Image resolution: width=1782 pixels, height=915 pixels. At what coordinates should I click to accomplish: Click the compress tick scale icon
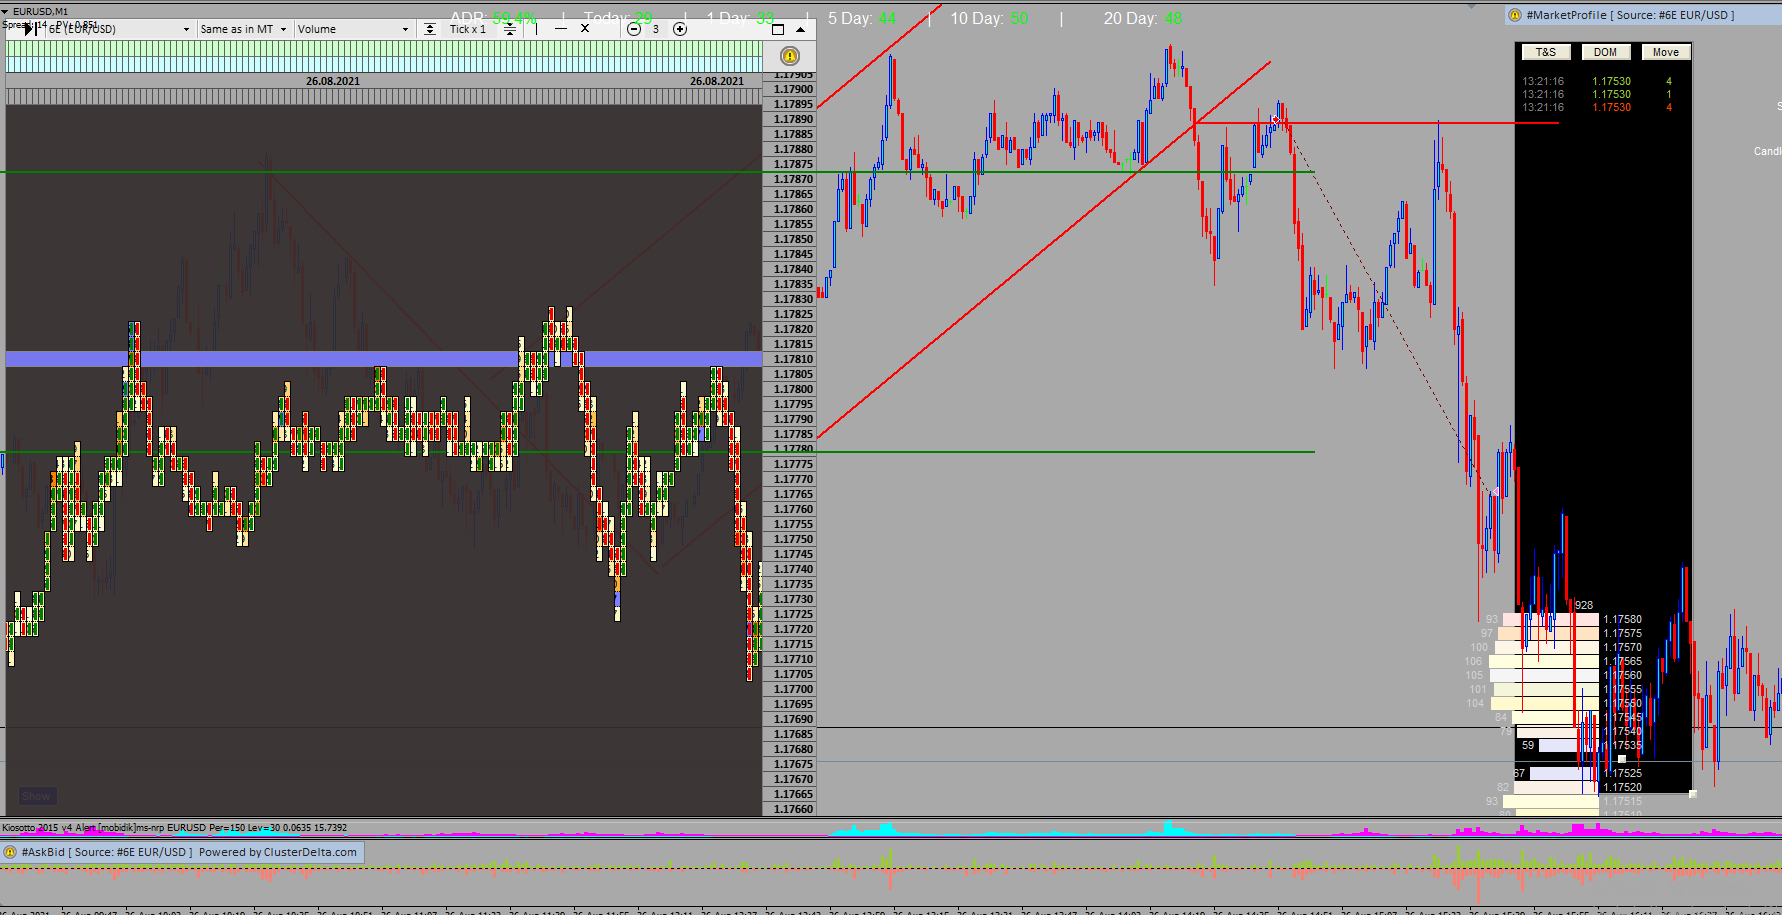pyautogui.click(x=510, y=29)
